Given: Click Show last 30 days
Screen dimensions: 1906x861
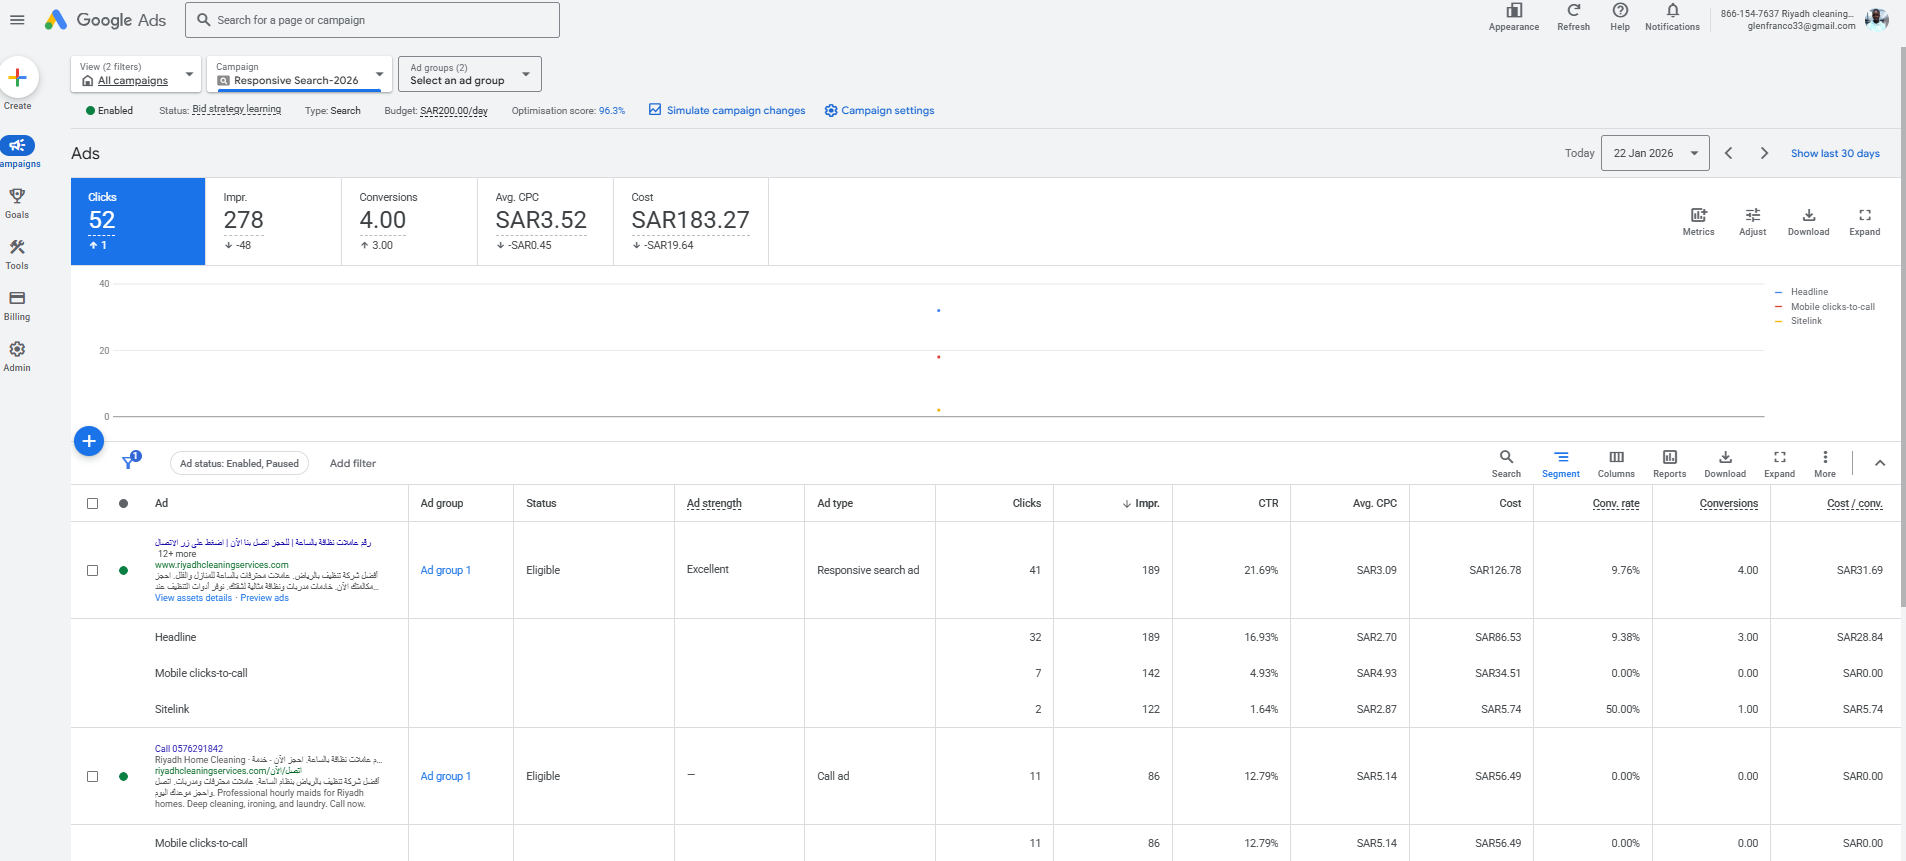Looking at the screenshot, I should coord(1835,154).
